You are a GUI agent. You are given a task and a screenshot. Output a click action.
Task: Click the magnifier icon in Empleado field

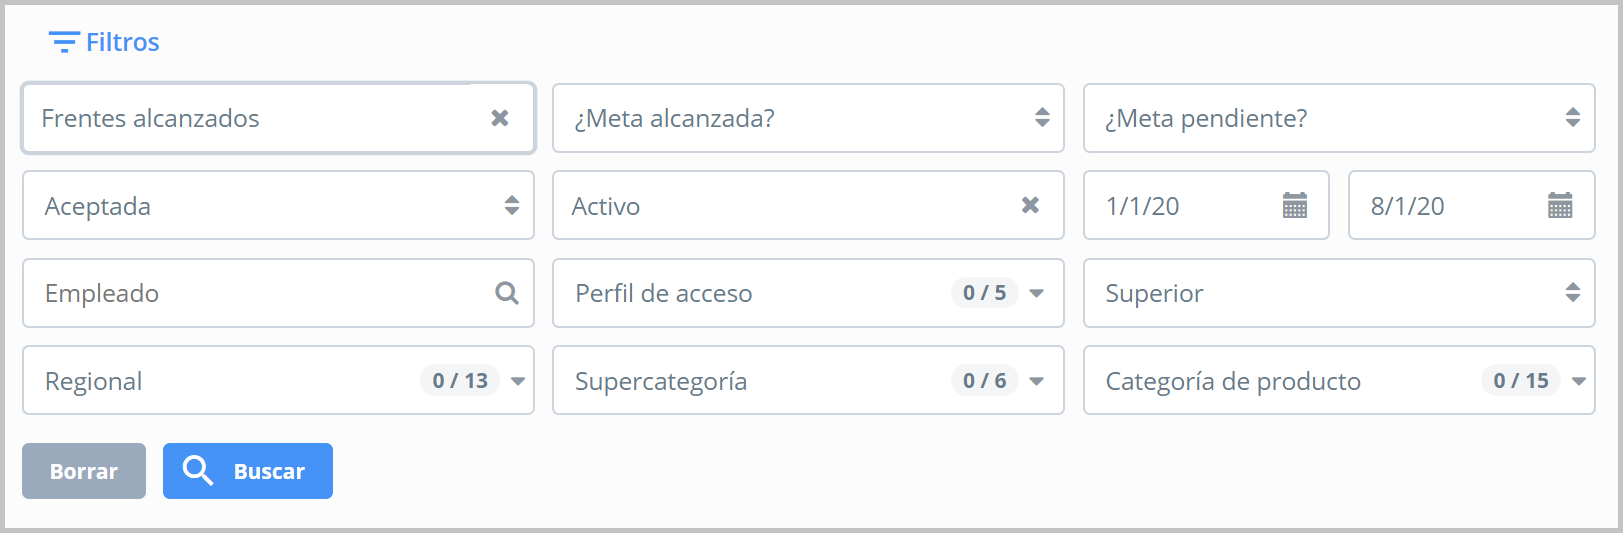(x=507, y=293)
